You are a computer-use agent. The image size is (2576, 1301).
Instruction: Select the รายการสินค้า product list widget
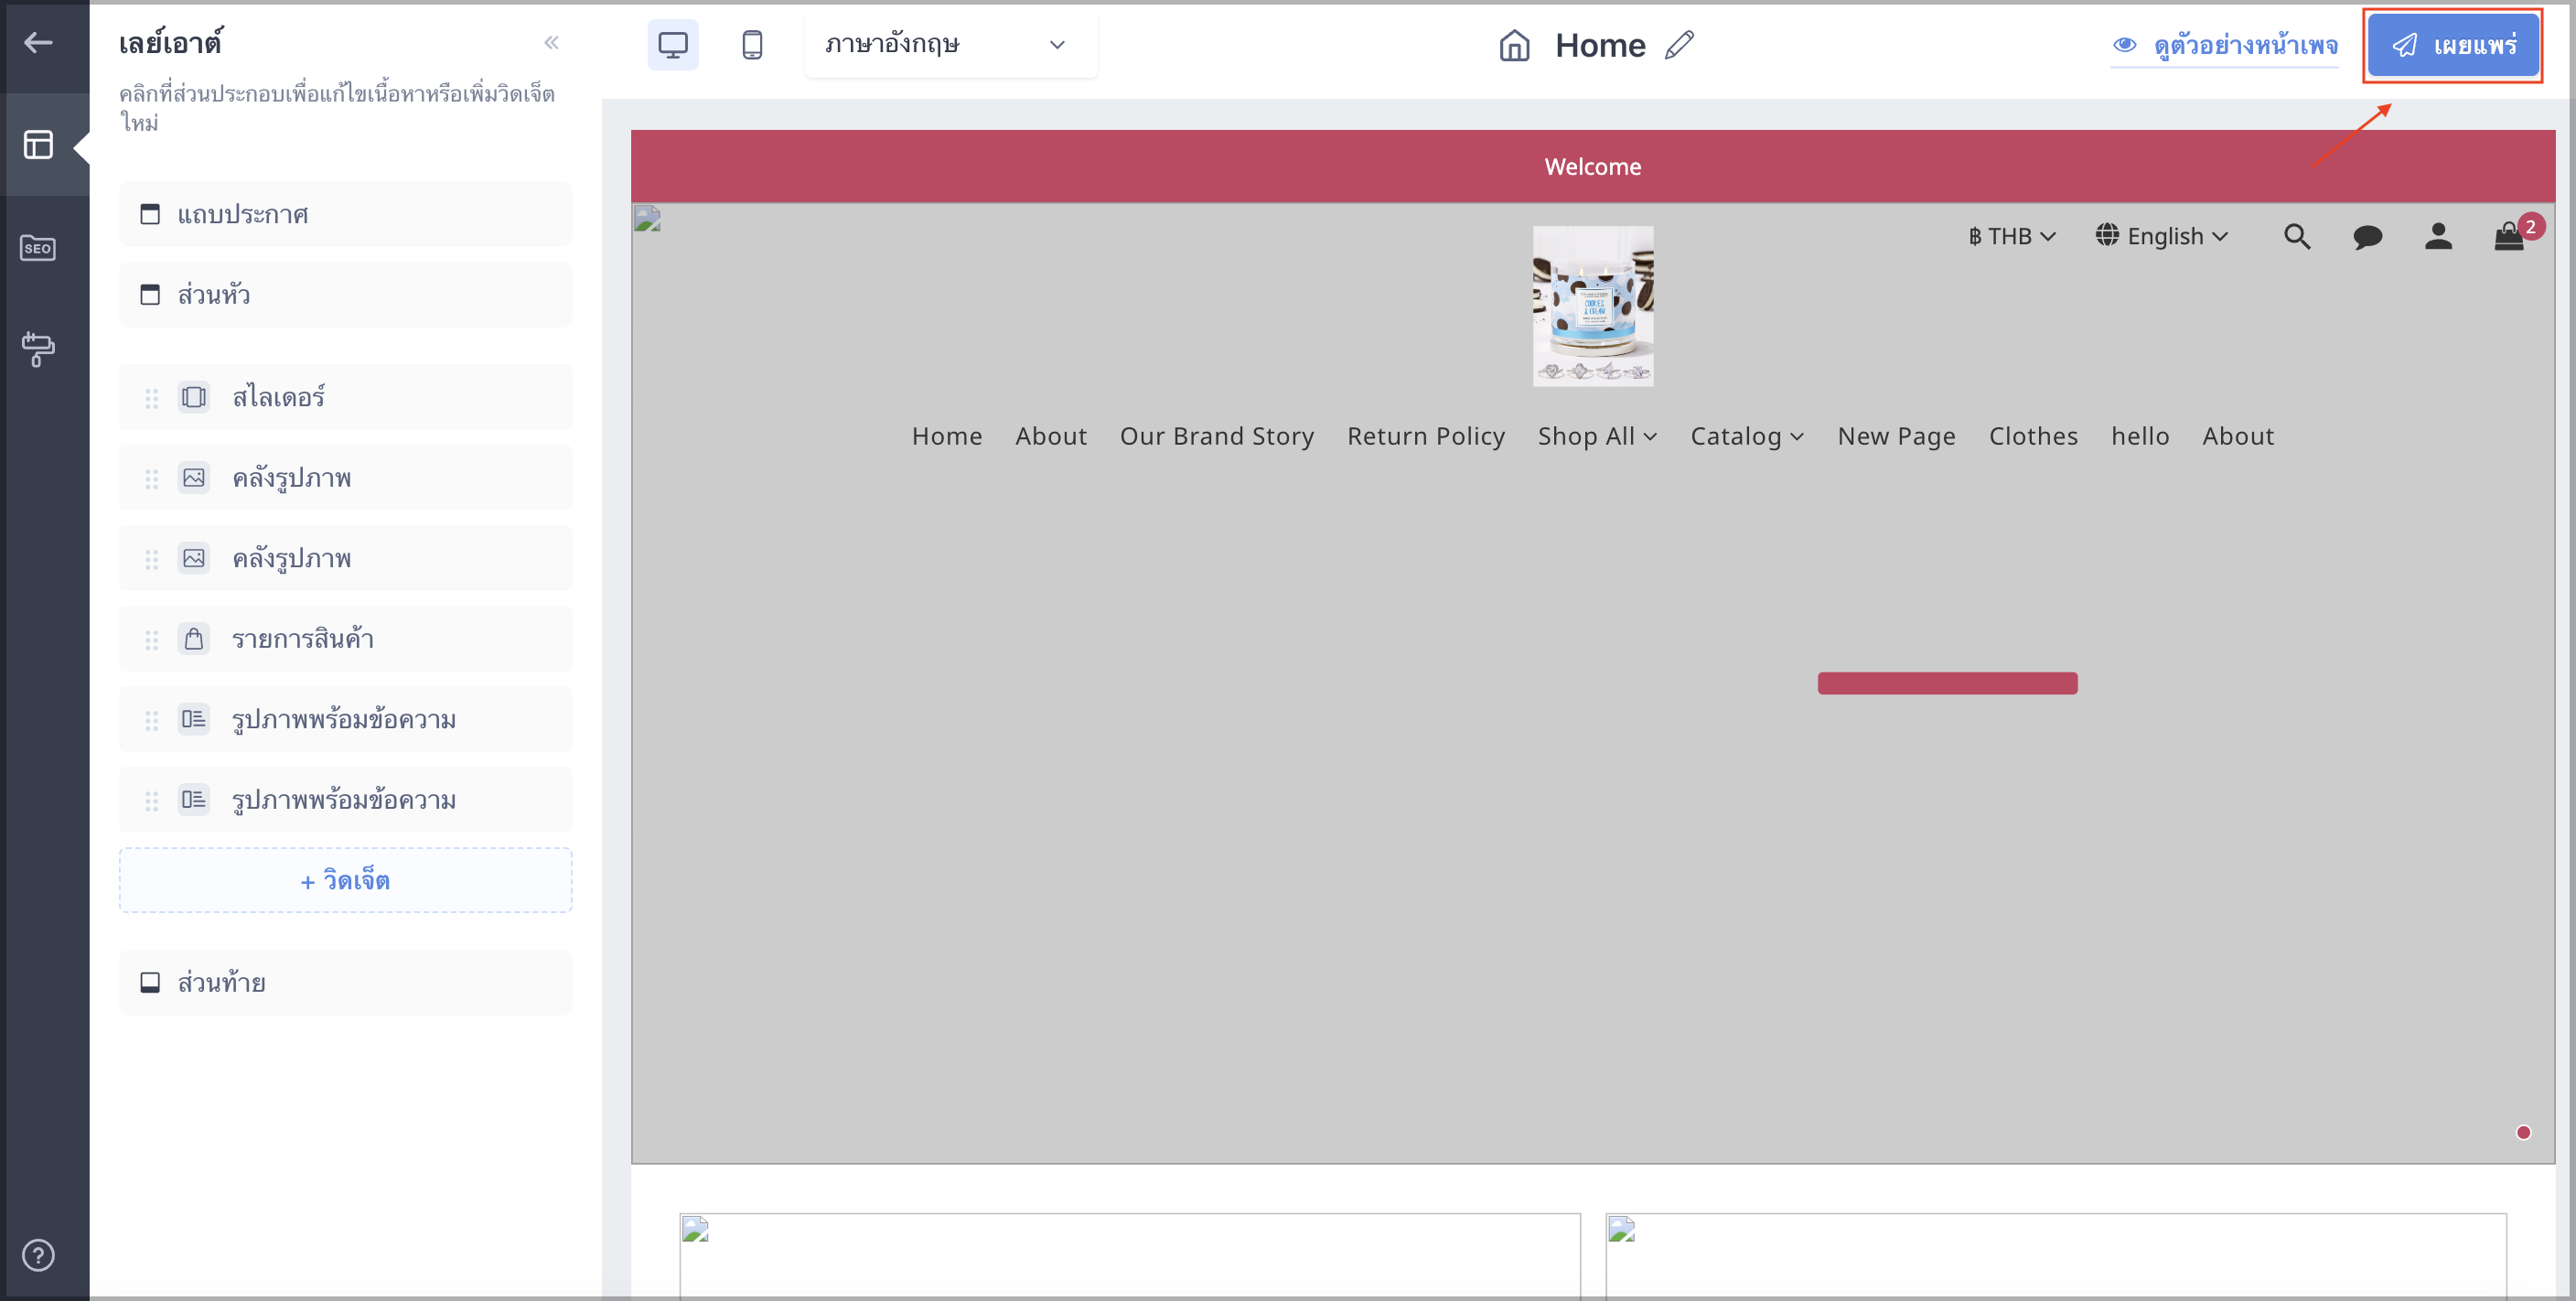point(345,638)
